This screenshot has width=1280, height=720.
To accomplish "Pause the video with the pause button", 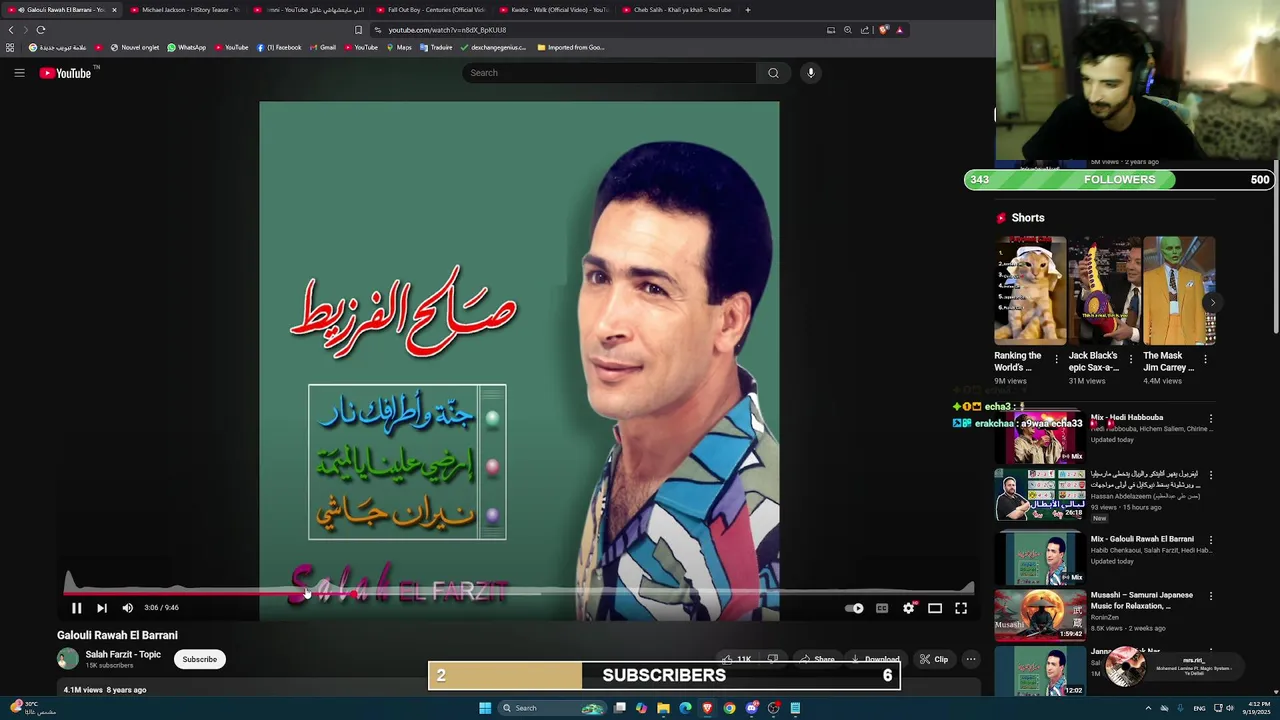I will (x=76, y=608).
